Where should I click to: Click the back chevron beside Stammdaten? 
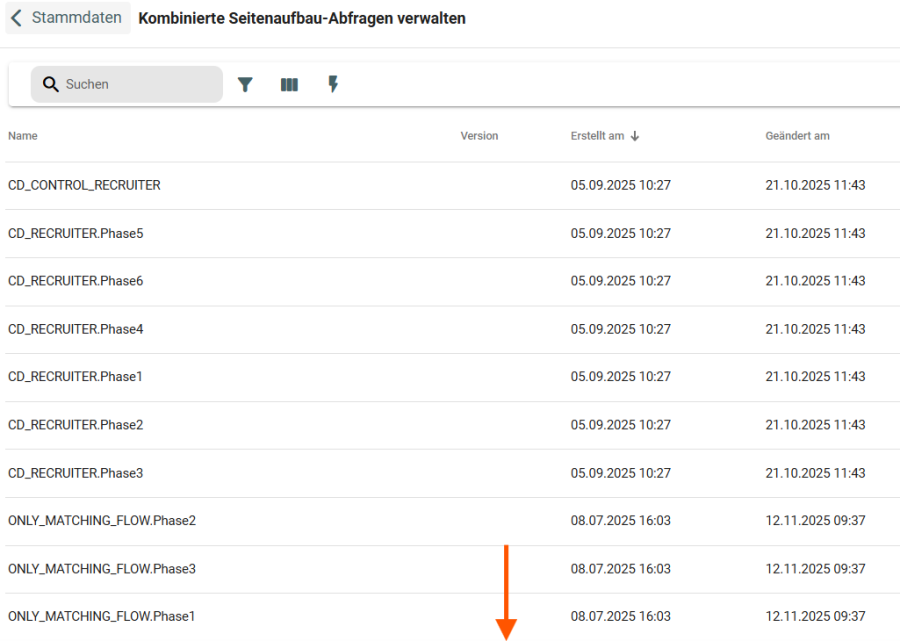click(x=17, y=18)
